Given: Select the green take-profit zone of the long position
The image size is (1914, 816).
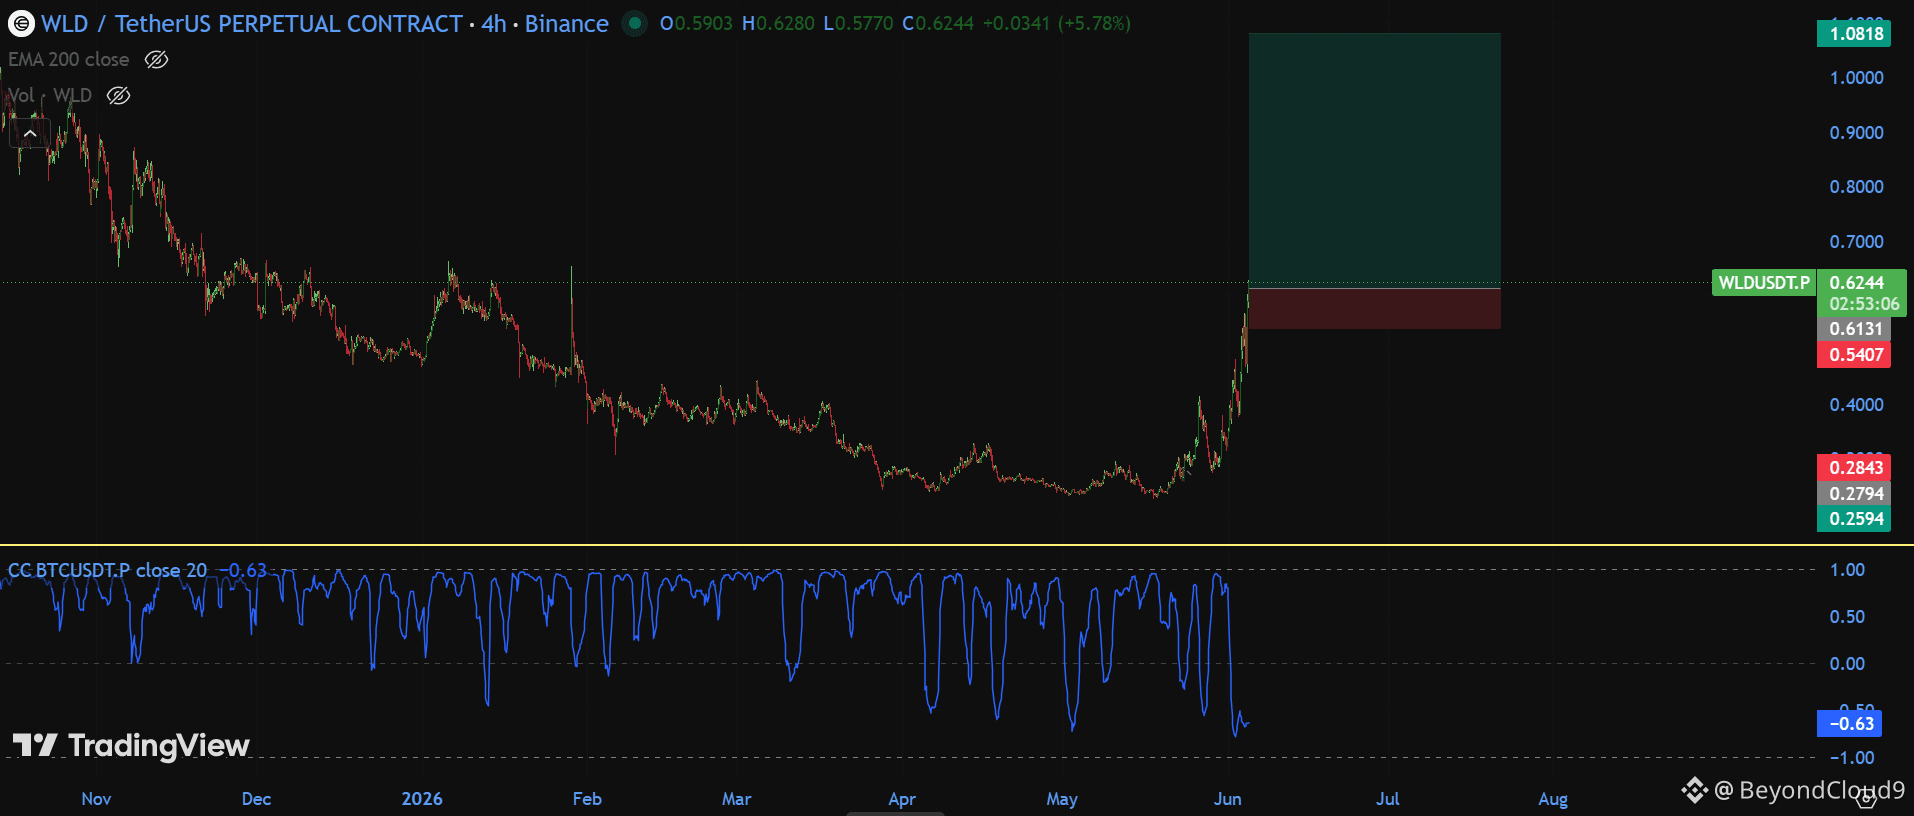Looking at the screenshot, I should coord(1374,160).
